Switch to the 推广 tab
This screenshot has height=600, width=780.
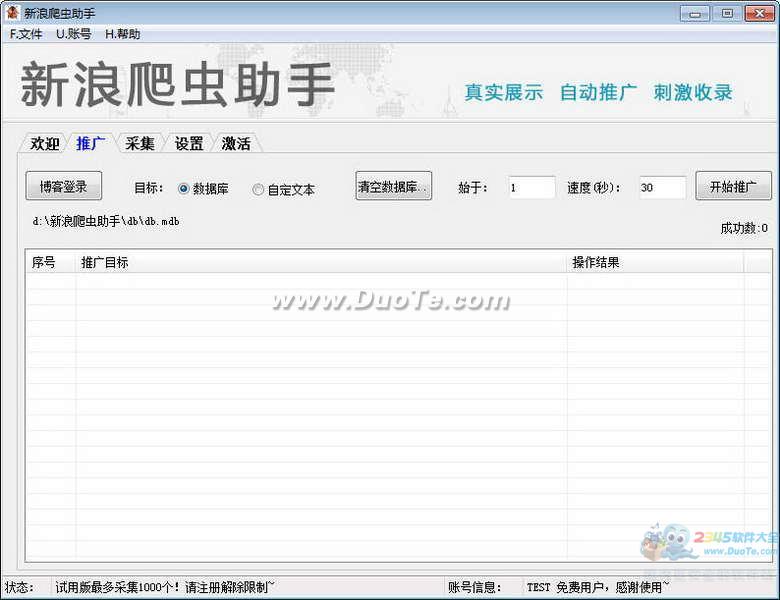91,143
